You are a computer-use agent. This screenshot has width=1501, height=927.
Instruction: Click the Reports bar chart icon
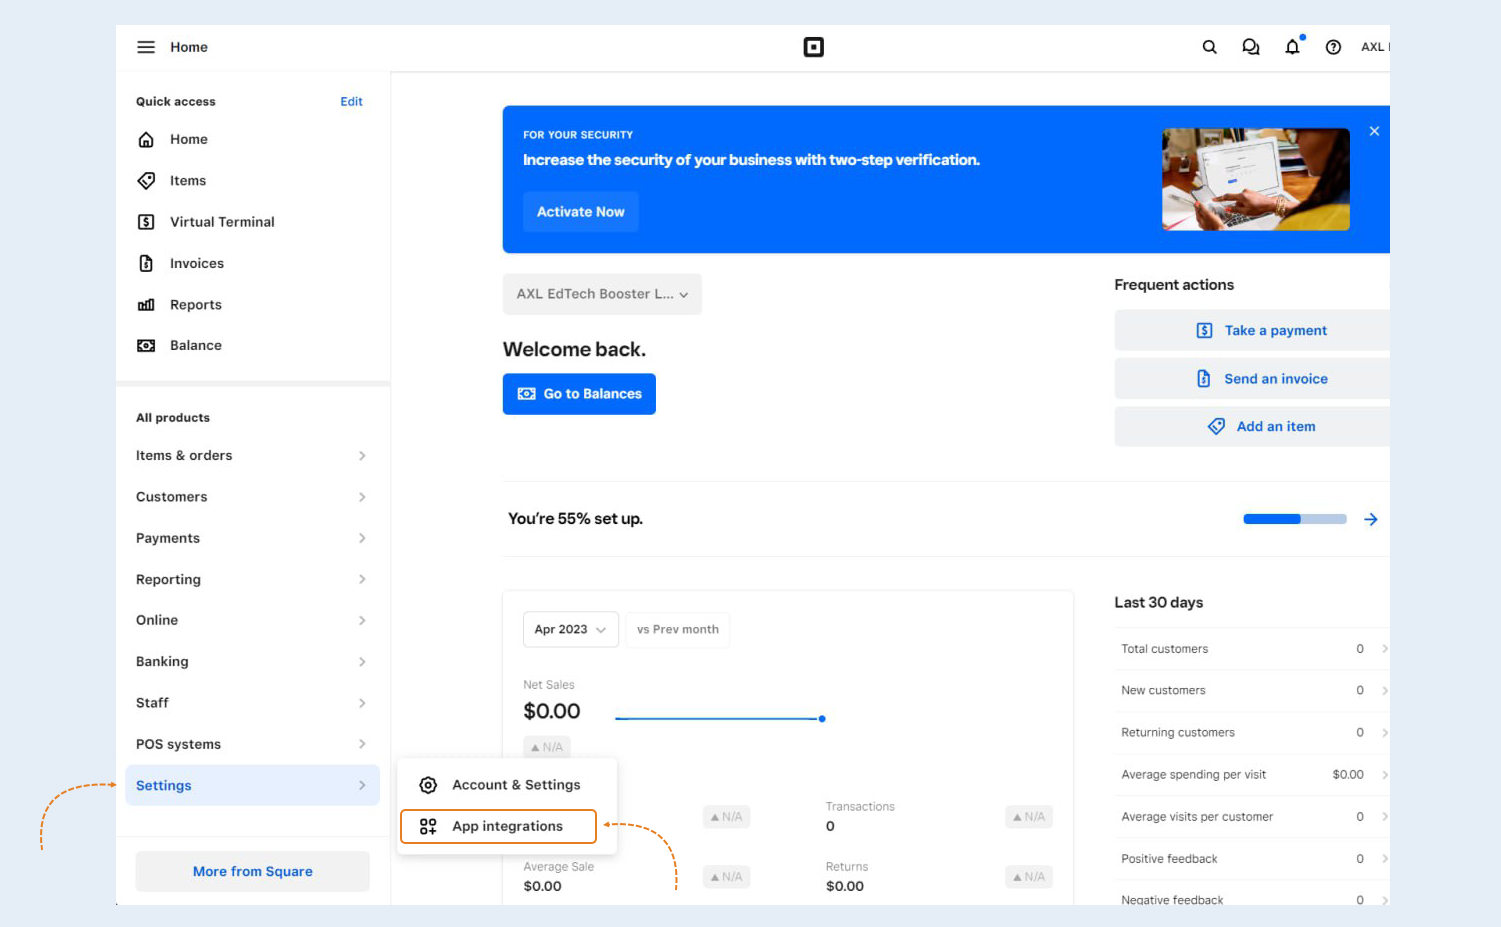pos(146,305)
